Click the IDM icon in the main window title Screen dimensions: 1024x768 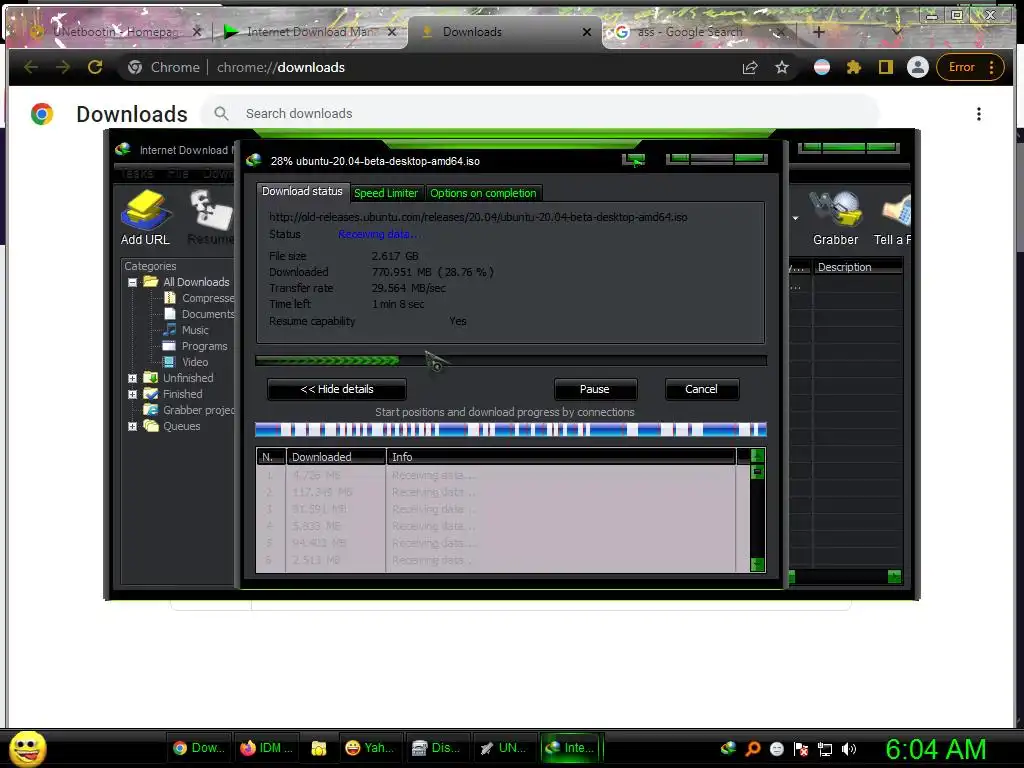tap(123, 150)
